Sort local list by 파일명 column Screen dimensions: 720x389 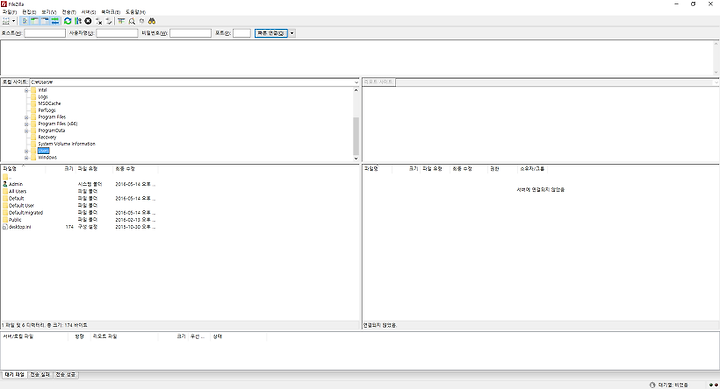click(x=23, y=169)
